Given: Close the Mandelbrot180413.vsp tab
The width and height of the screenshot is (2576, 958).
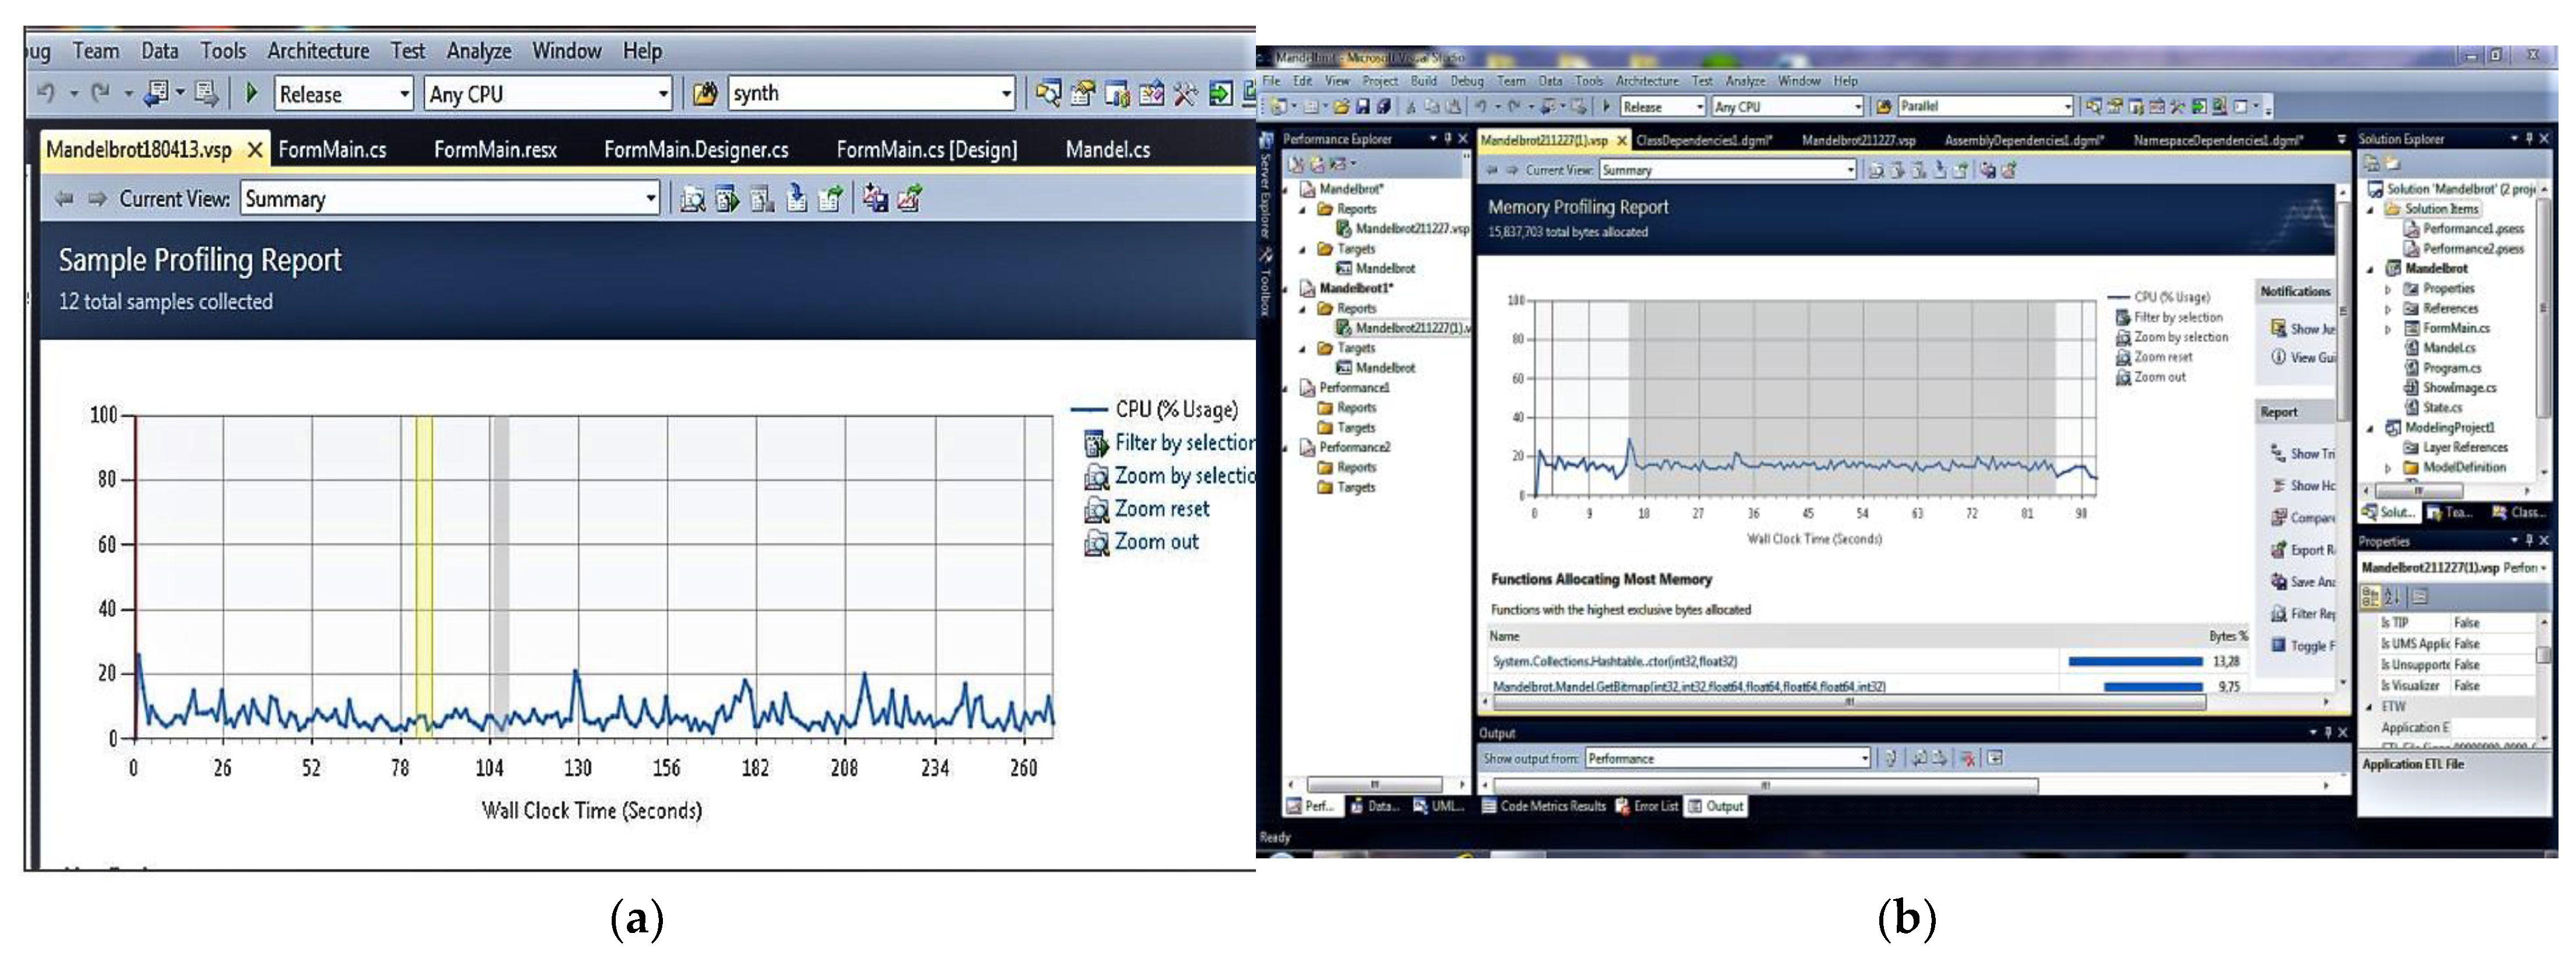Looking at the screenshot, I should coord(255,150).
